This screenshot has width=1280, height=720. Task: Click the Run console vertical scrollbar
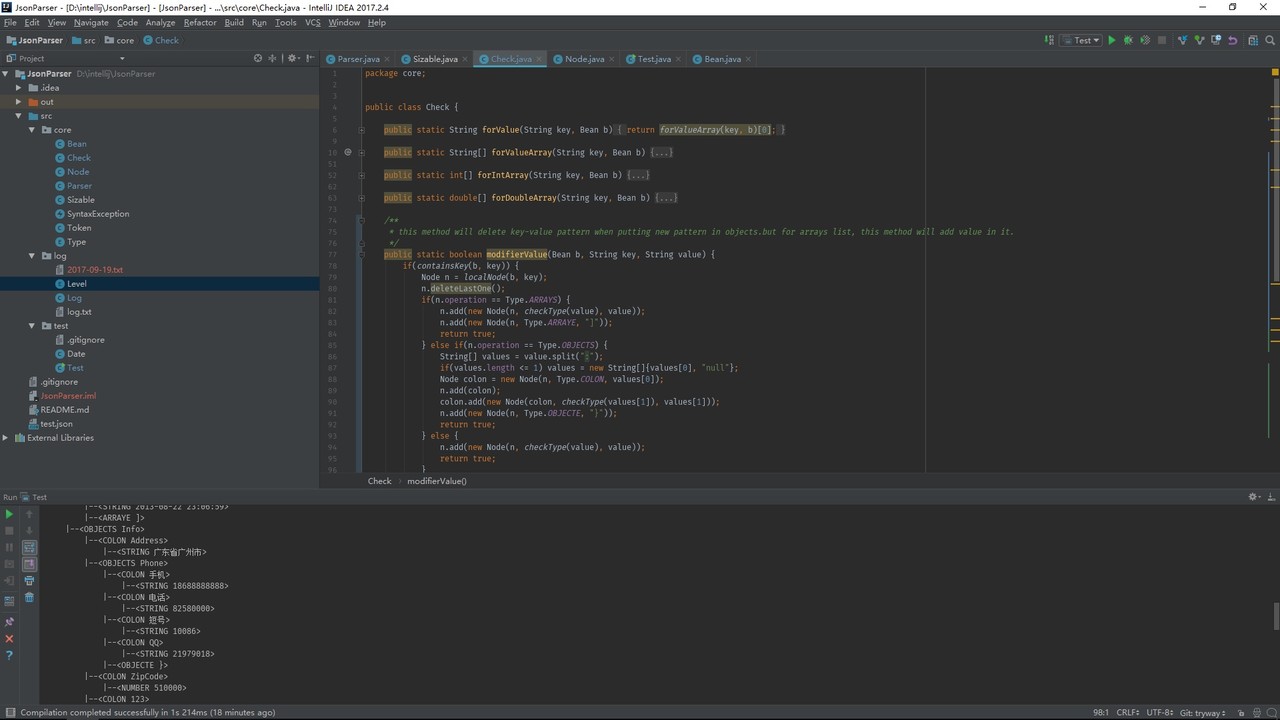pyautogui.click(x=1275, y=616)
